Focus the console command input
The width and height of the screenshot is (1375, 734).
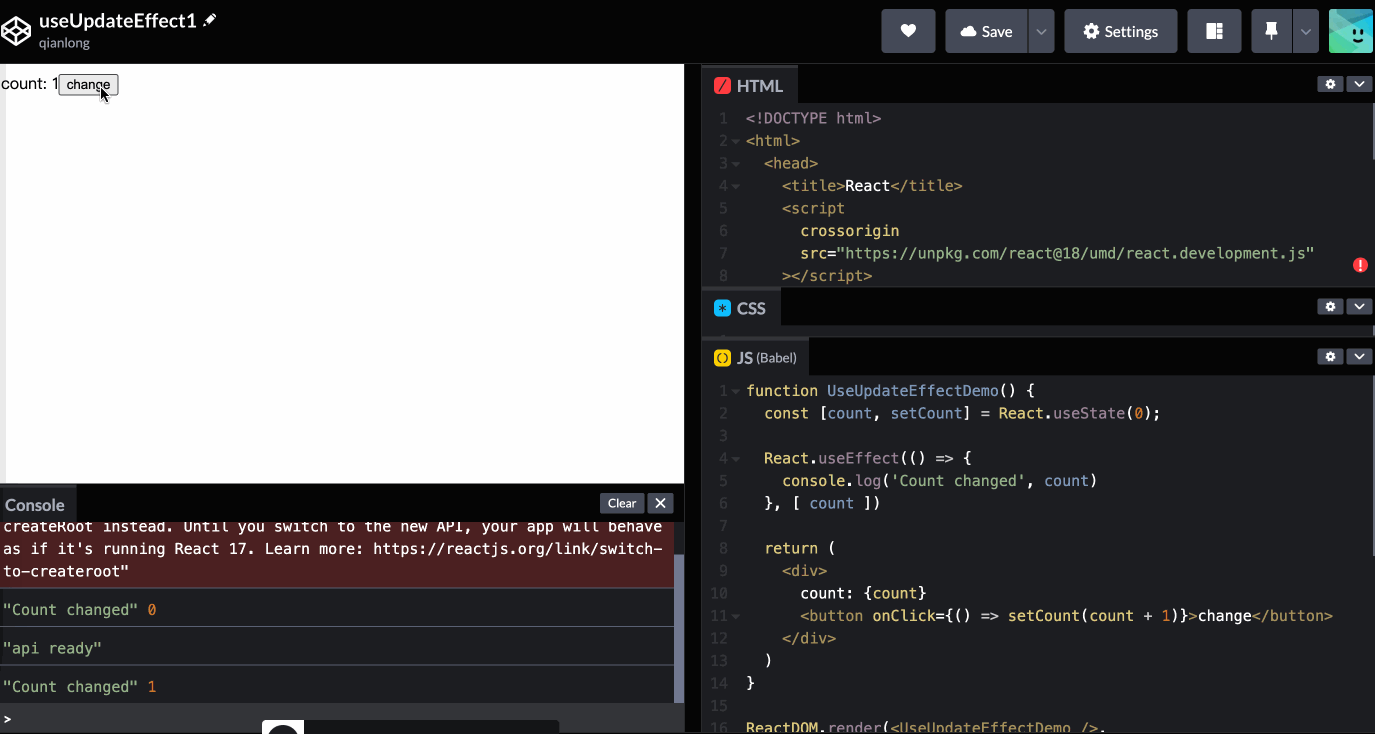(x=340, y=718)
